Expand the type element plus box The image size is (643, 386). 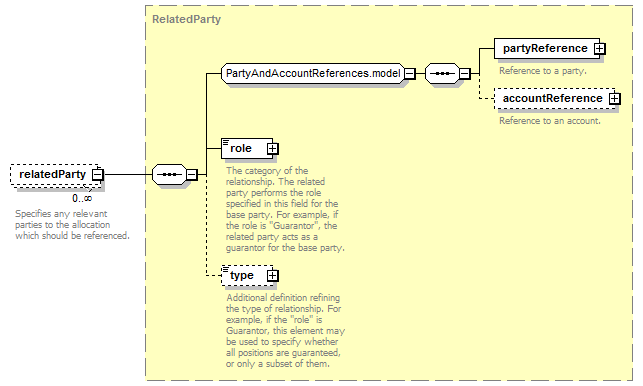pyautogui.click(x=272, y=276)
